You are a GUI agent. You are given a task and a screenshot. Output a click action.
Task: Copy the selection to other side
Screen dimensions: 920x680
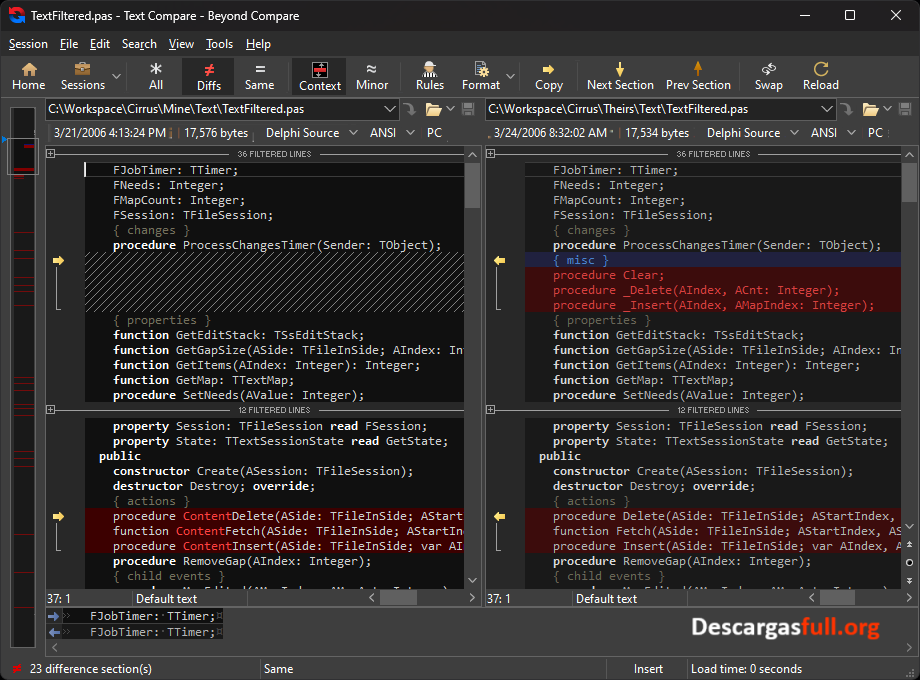[x=548, y=76]
